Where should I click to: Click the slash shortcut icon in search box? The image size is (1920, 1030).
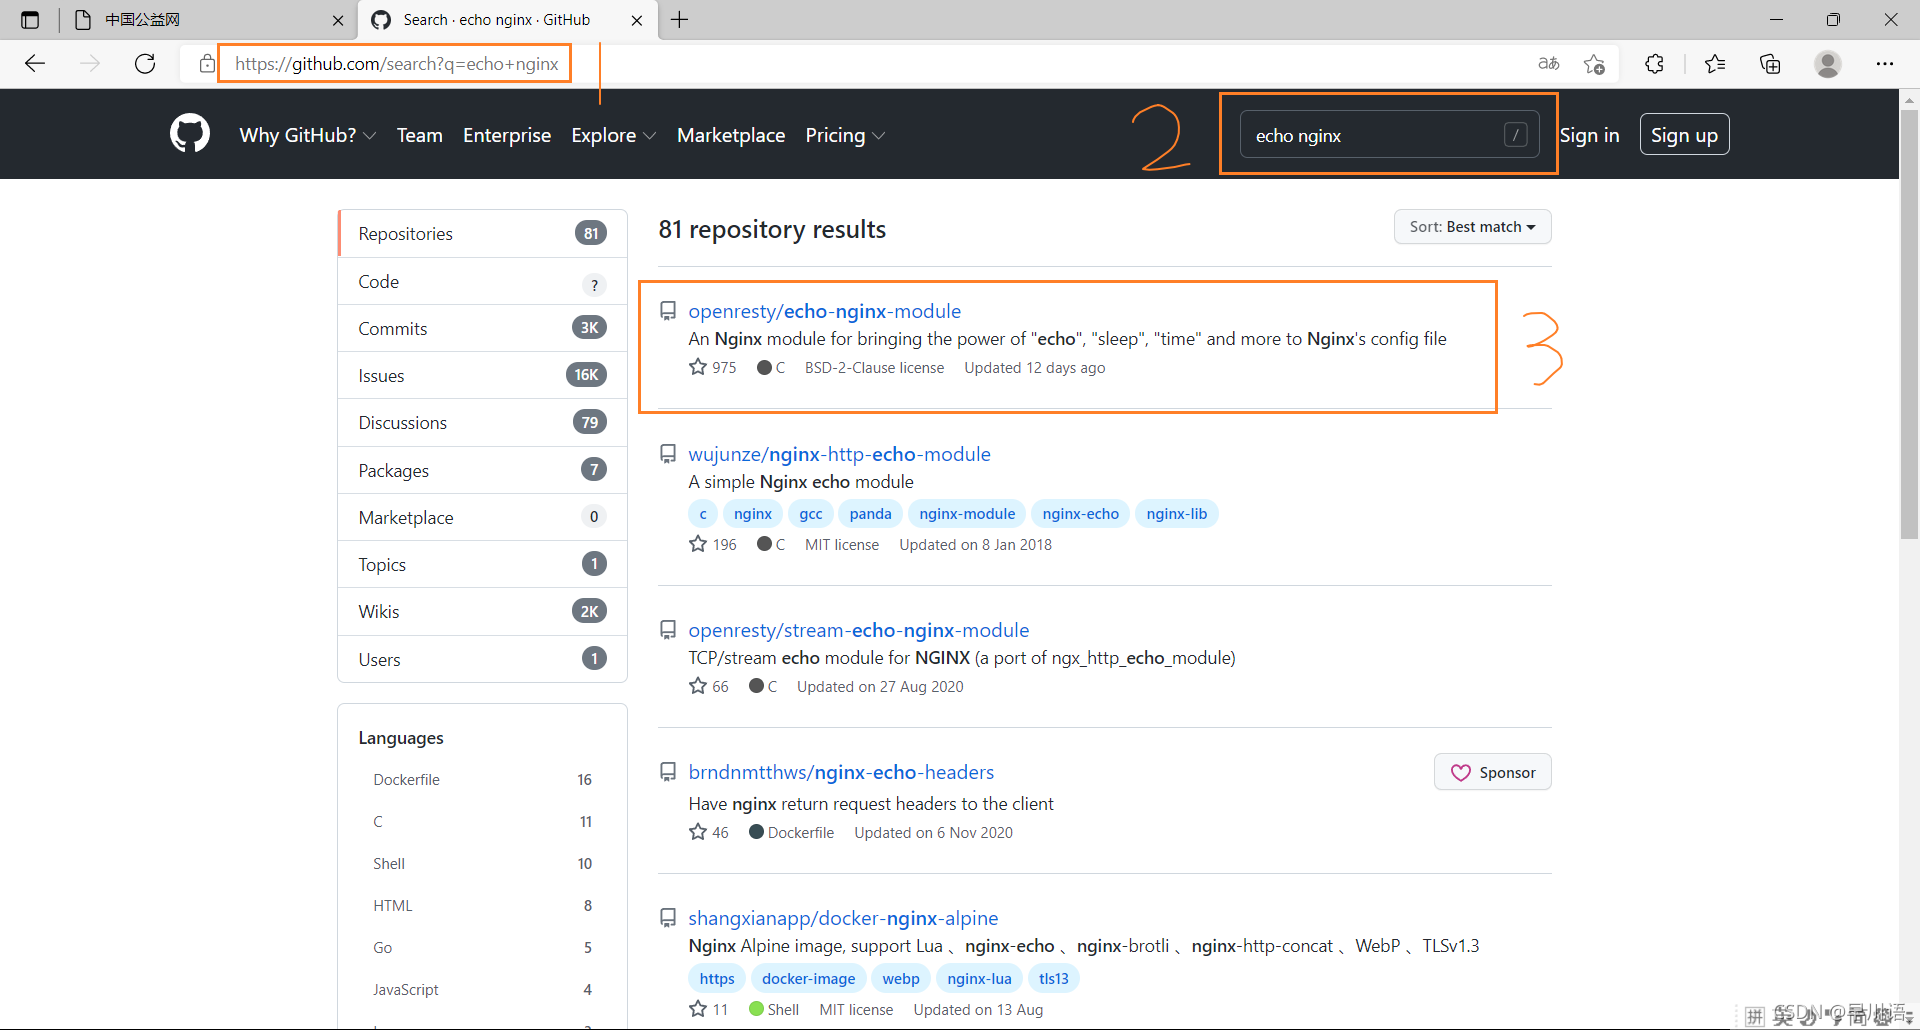click(x=1515, y=135)
